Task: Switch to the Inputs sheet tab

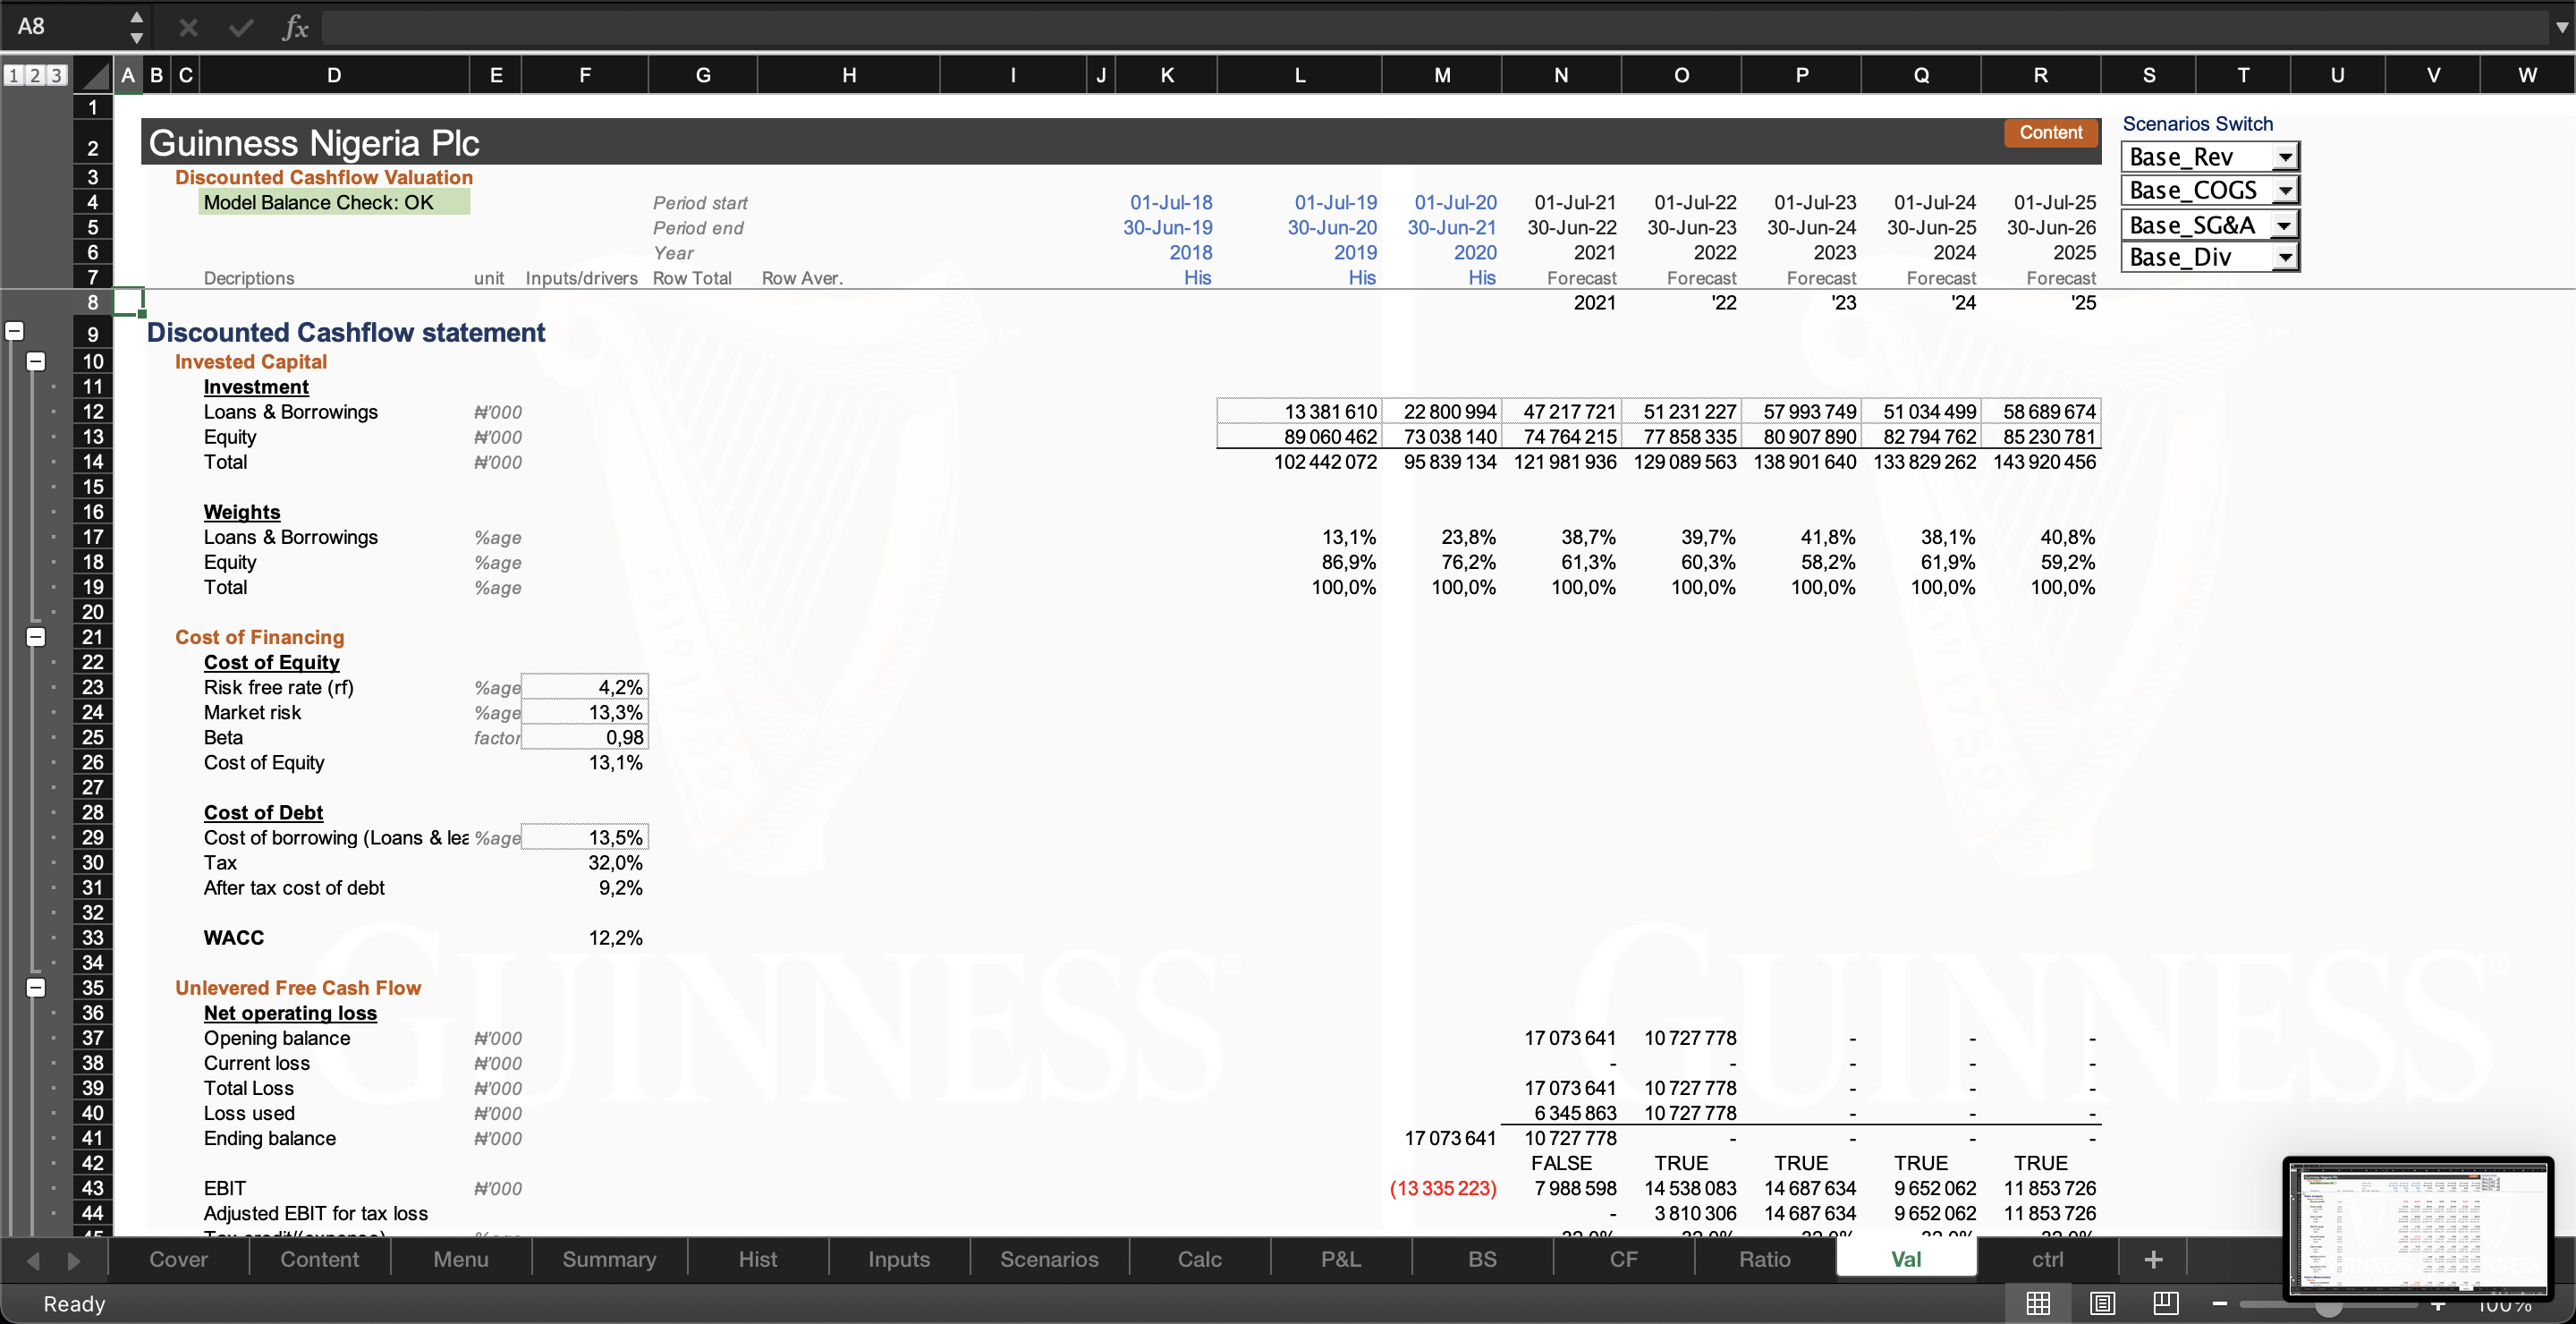Action: tap(899, 1259)
